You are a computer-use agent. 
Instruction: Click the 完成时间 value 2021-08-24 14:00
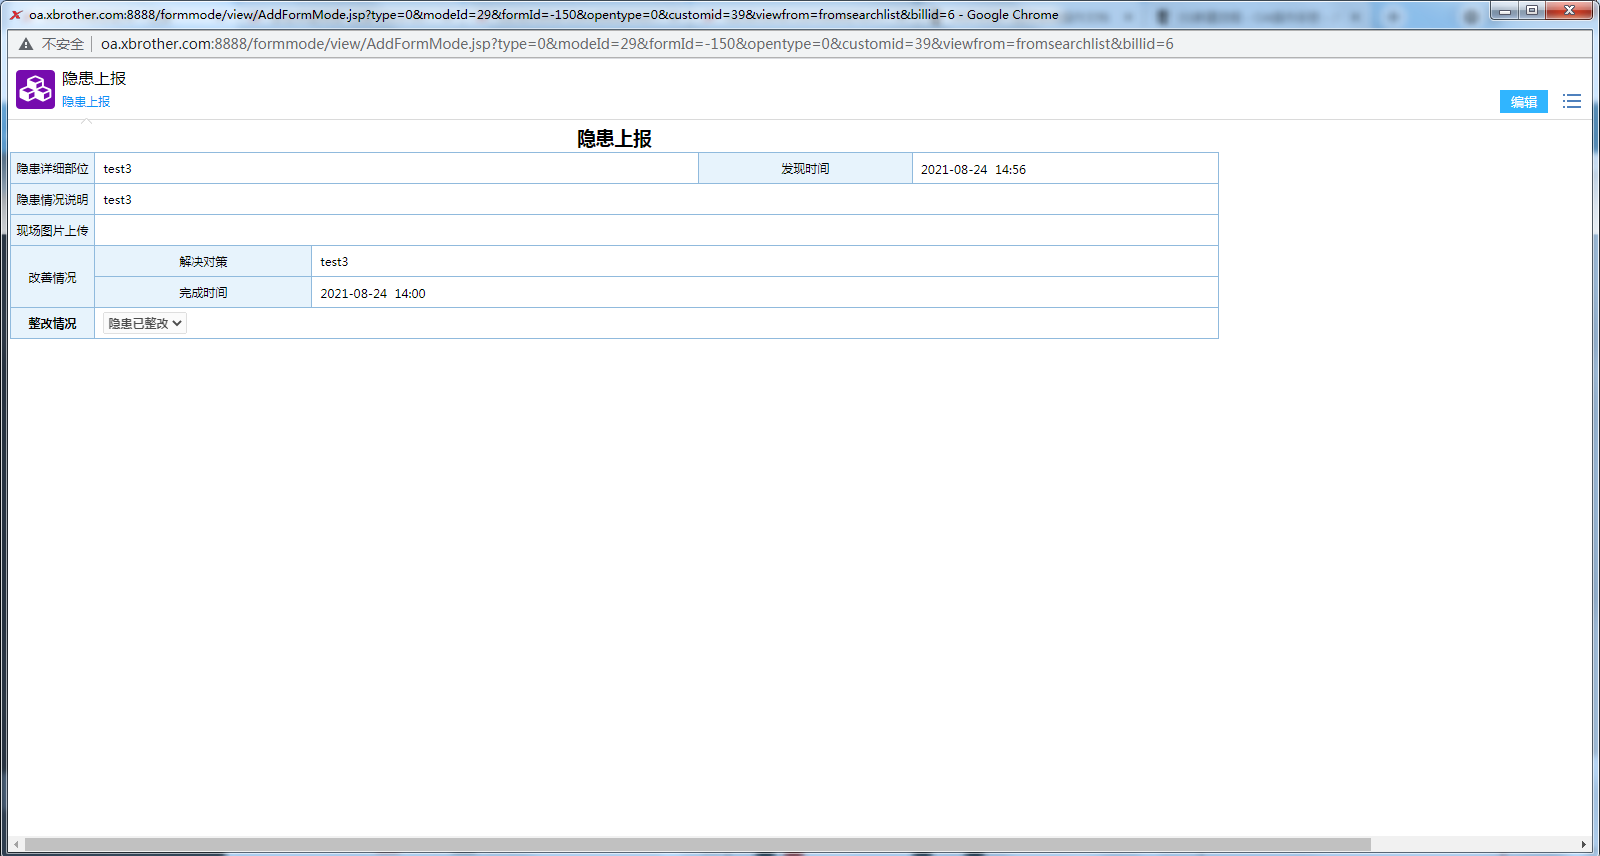(373, 294)
